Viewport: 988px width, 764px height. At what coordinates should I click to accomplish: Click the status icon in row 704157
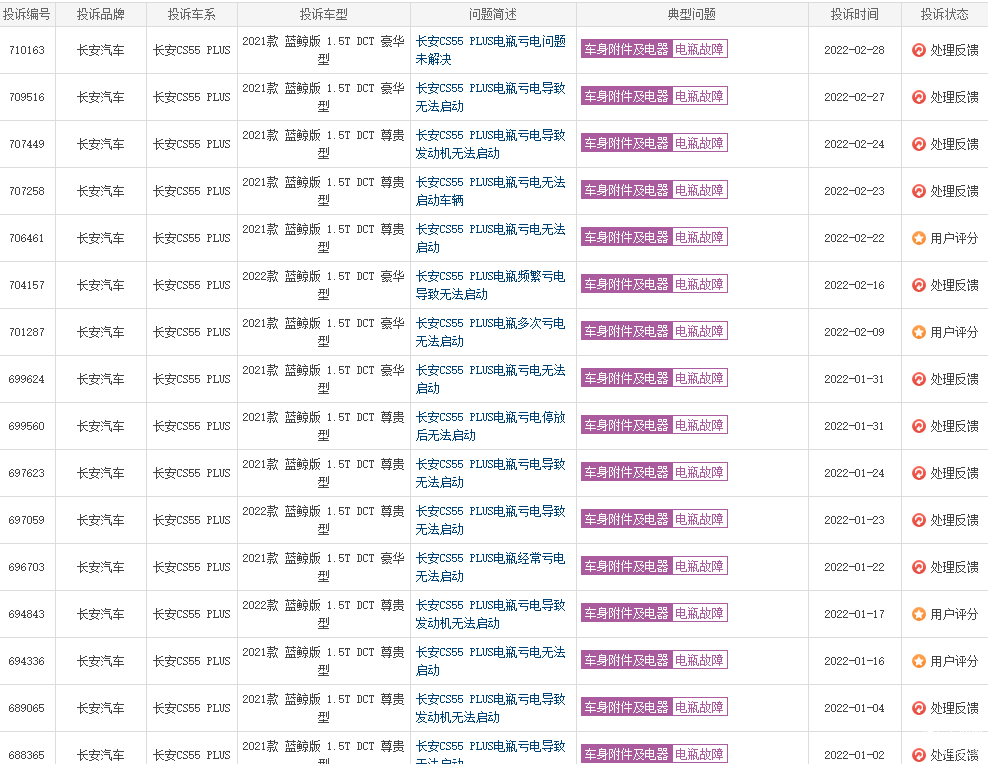[x=919, y=285]
